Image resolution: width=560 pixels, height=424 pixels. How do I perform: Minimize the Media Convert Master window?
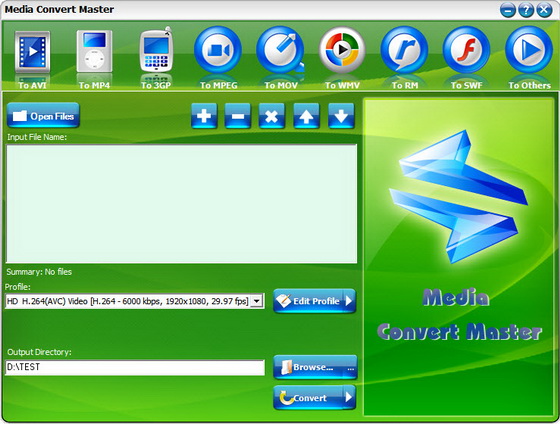tap(508, 10)
